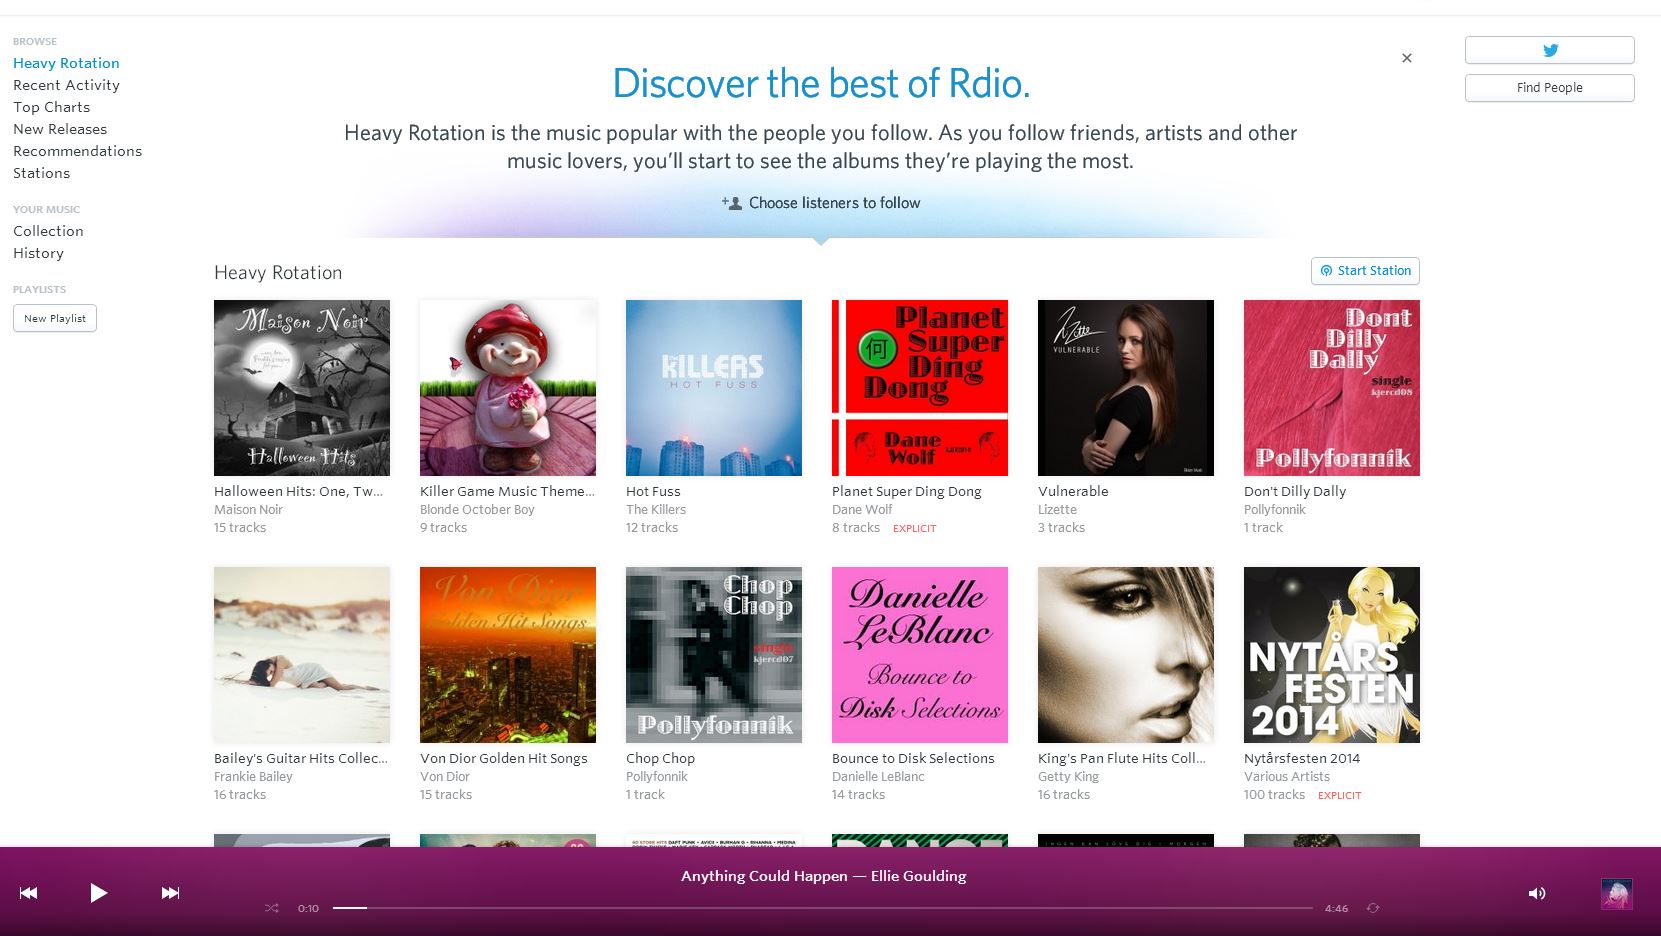Image resolution: width=1661 pixels, height=936 pixels.
Task: Go to Top Charts
Action: [x=51, y=107]
